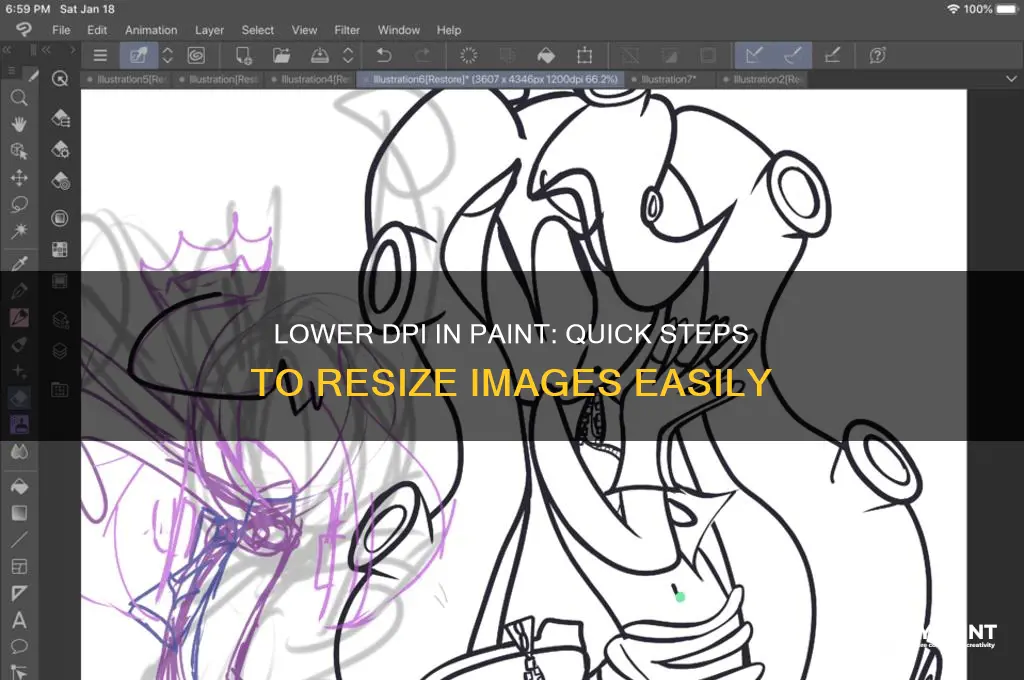Toggle Snap to Ruler

(754, 56)
